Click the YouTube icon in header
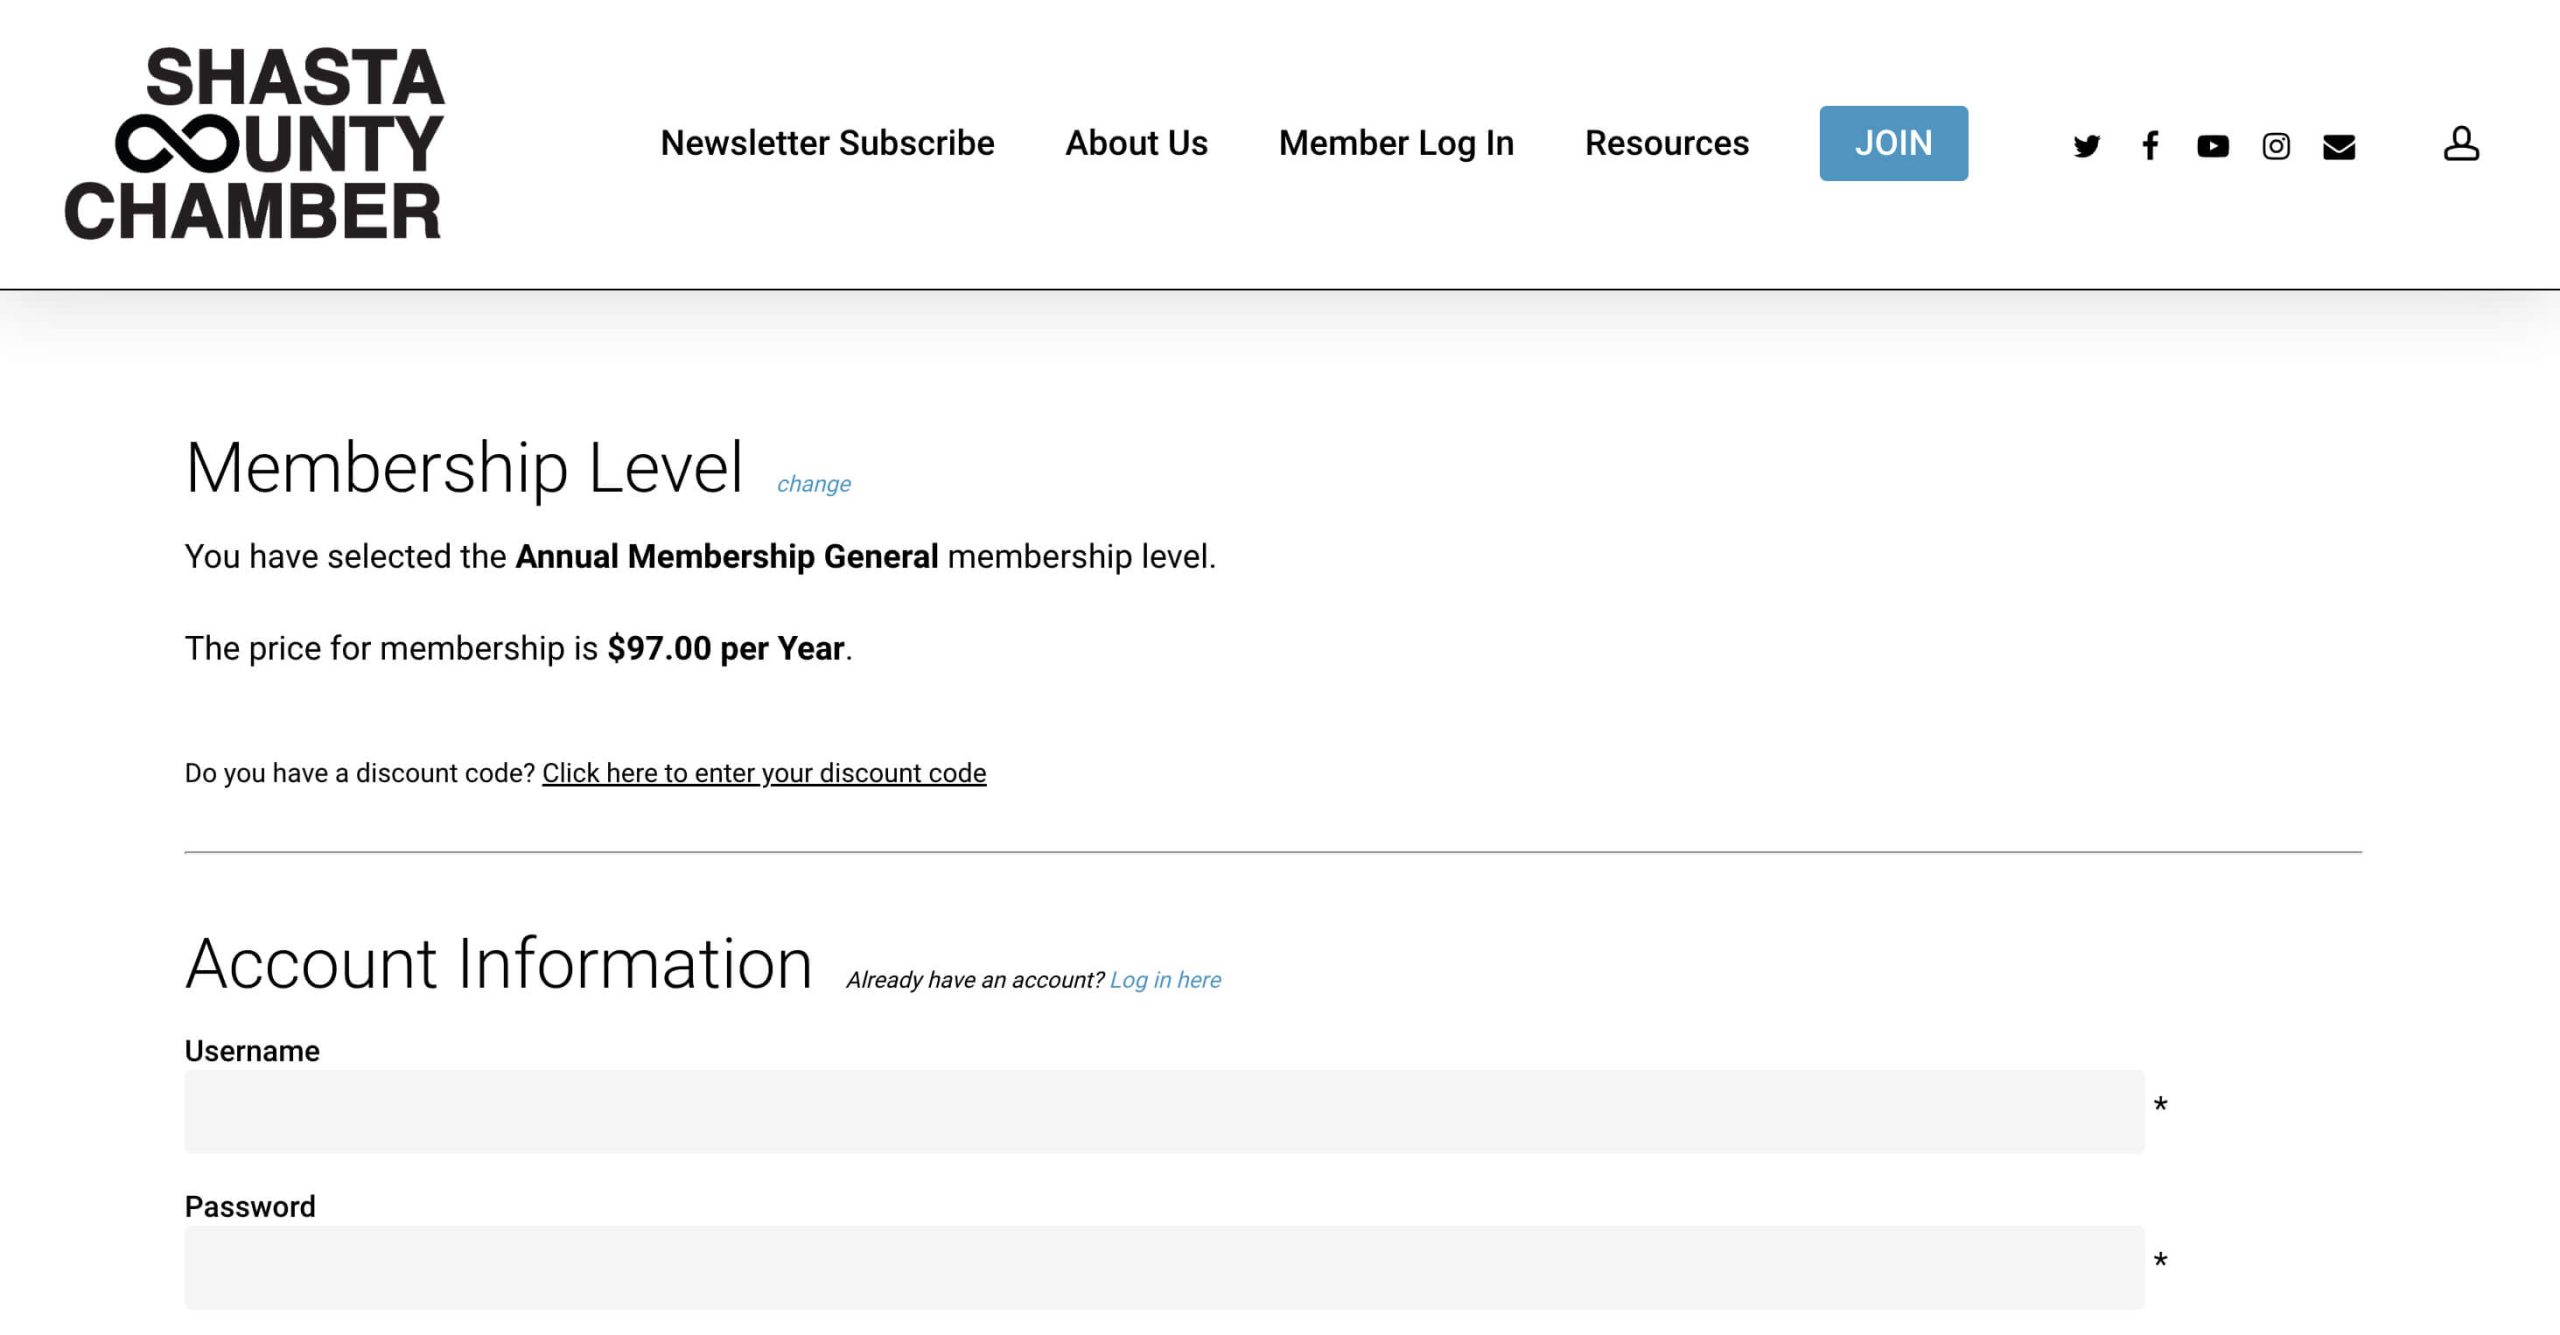Image resolution: width=2560 pixels, height=1335 pixels. click(2213, 142)
